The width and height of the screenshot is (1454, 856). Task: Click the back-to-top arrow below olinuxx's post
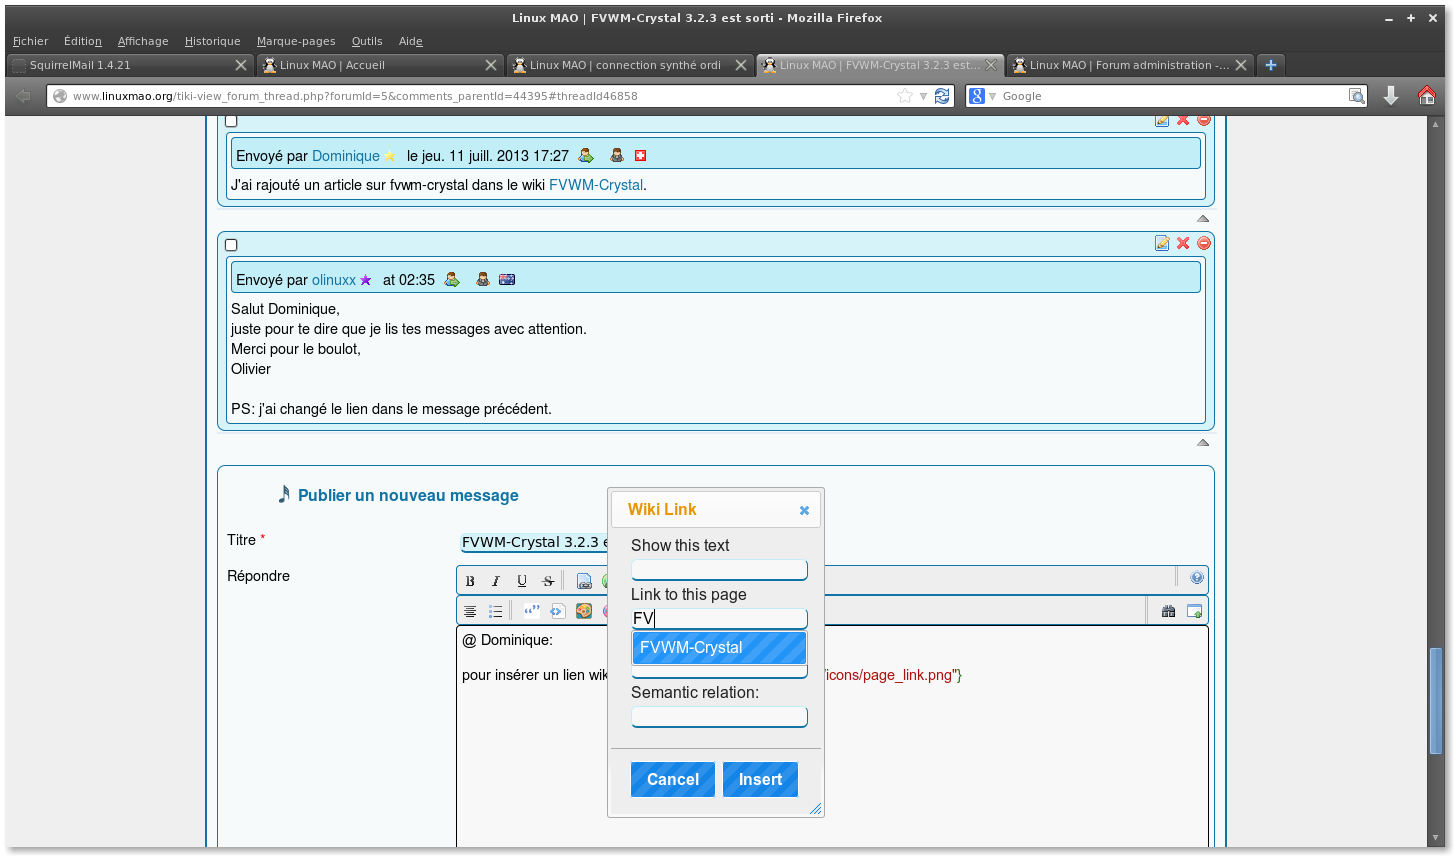pyautogui.click(x=1203, y=442)
